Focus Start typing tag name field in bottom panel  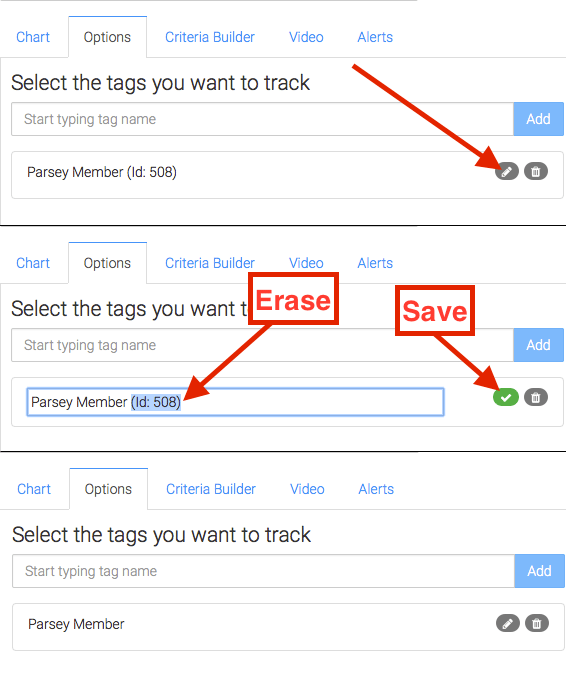pyautogui.click(x=263, y=571)
